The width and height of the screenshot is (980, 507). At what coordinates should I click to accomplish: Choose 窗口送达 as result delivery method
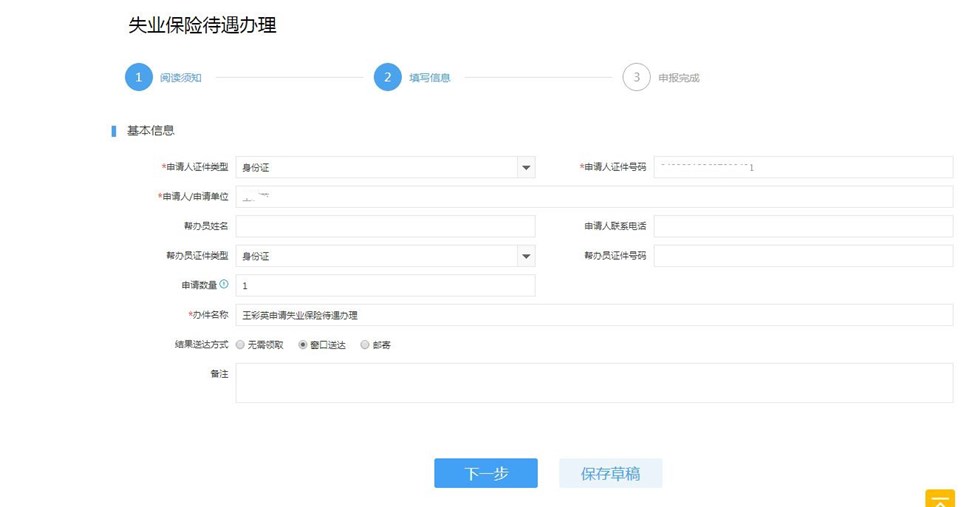(x=303, y=345)
